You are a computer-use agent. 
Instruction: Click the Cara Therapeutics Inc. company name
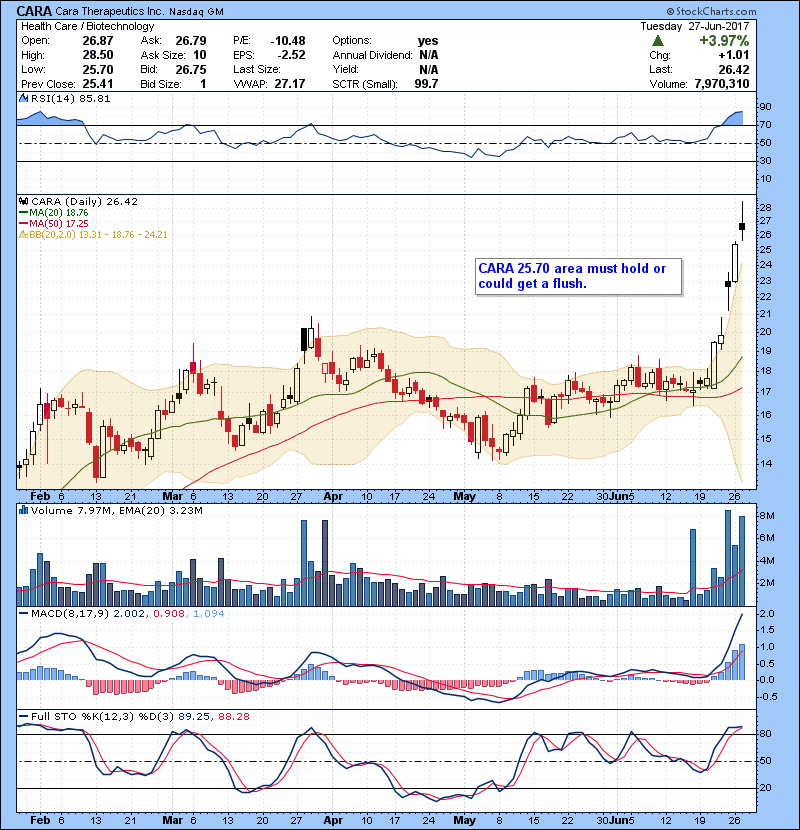(110, 11)
